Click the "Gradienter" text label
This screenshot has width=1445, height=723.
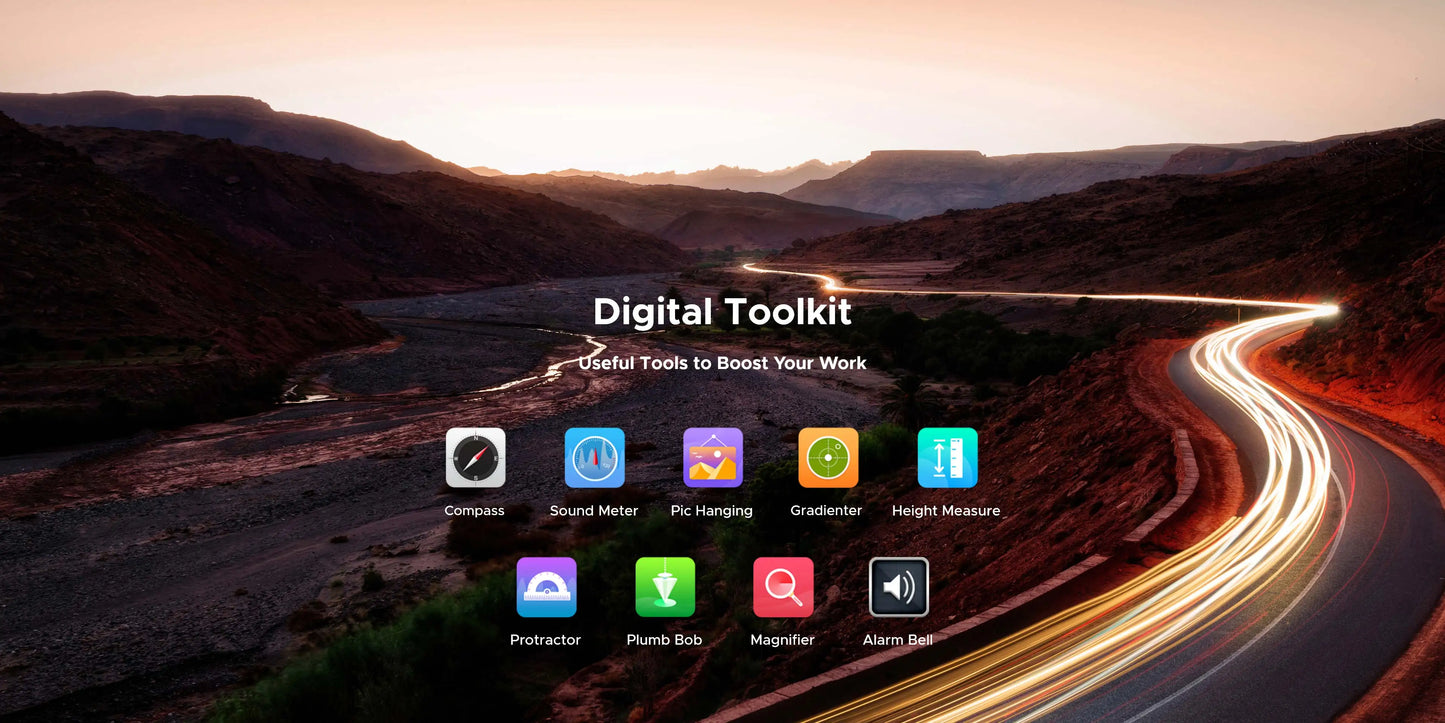pos(826,511)
